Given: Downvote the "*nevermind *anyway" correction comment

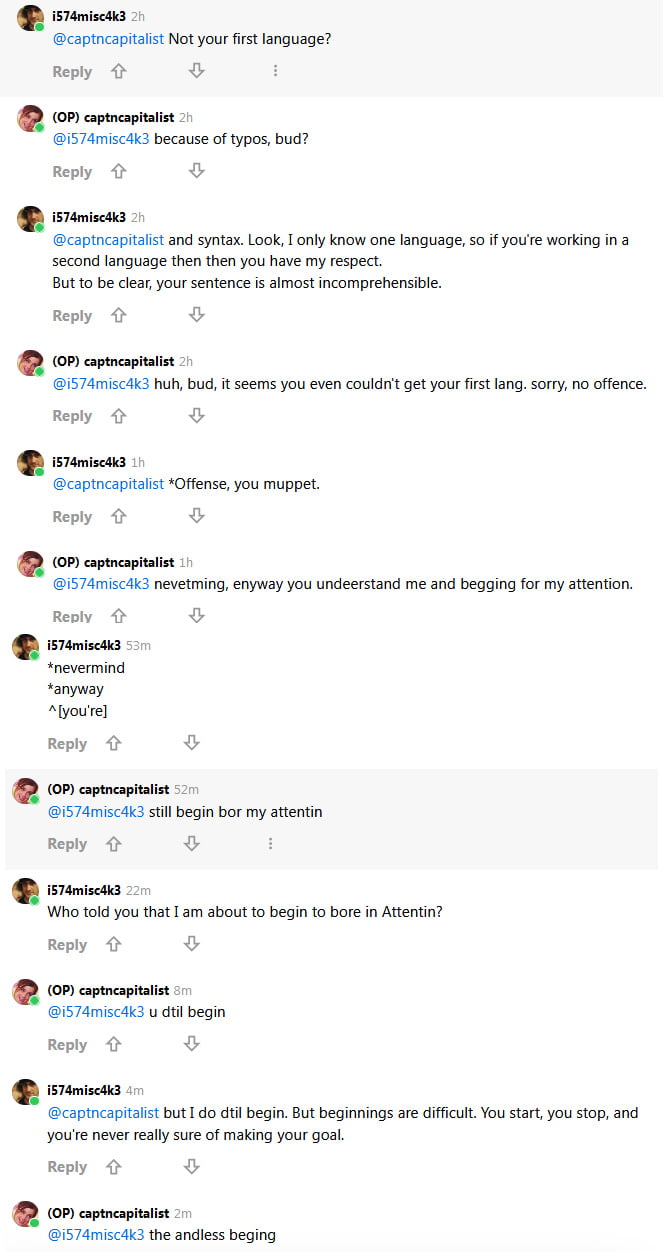Looking at the screenshot, I should pyautogui.click(x=192, y=743).
